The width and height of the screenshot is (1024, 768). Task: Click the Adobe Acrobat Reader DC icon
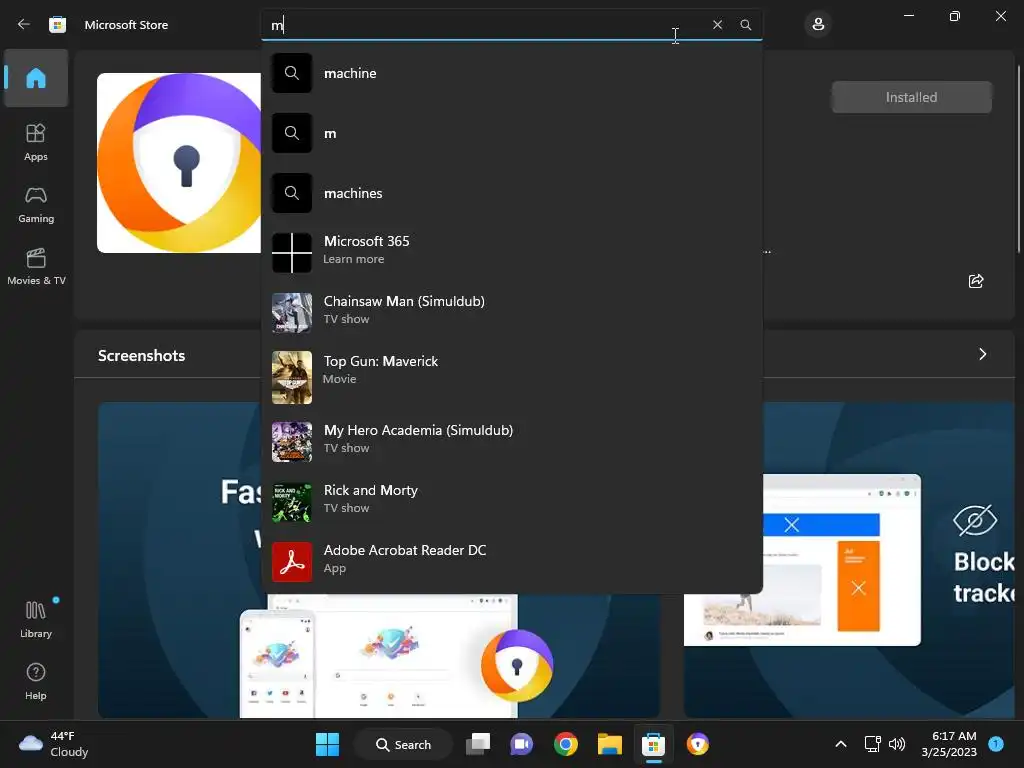[x=292, y=561]
